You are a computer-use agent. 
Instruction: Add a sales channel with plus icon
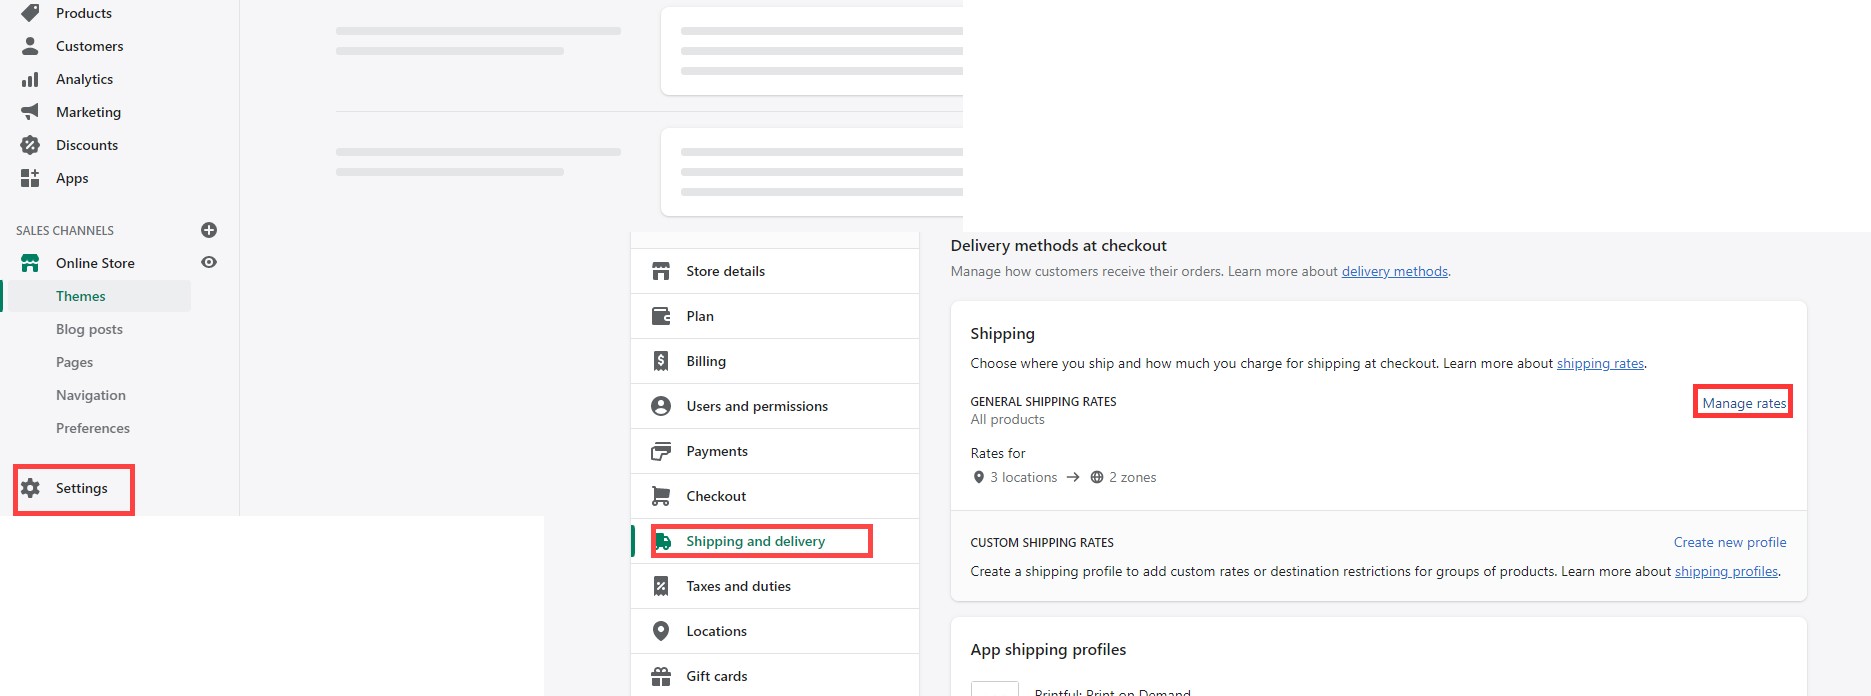click(x=209, y=230)
